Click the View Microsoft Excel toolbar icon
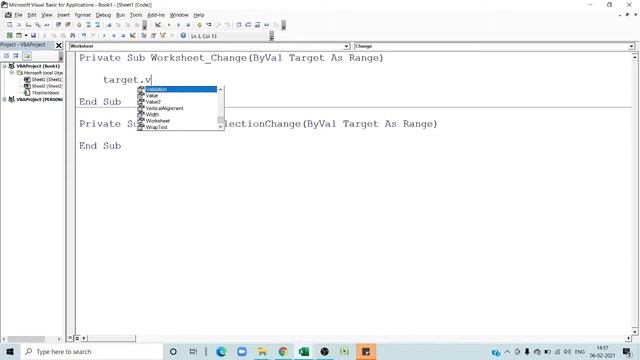This screenshot has width=640, height=360. [x=9, y=36]
